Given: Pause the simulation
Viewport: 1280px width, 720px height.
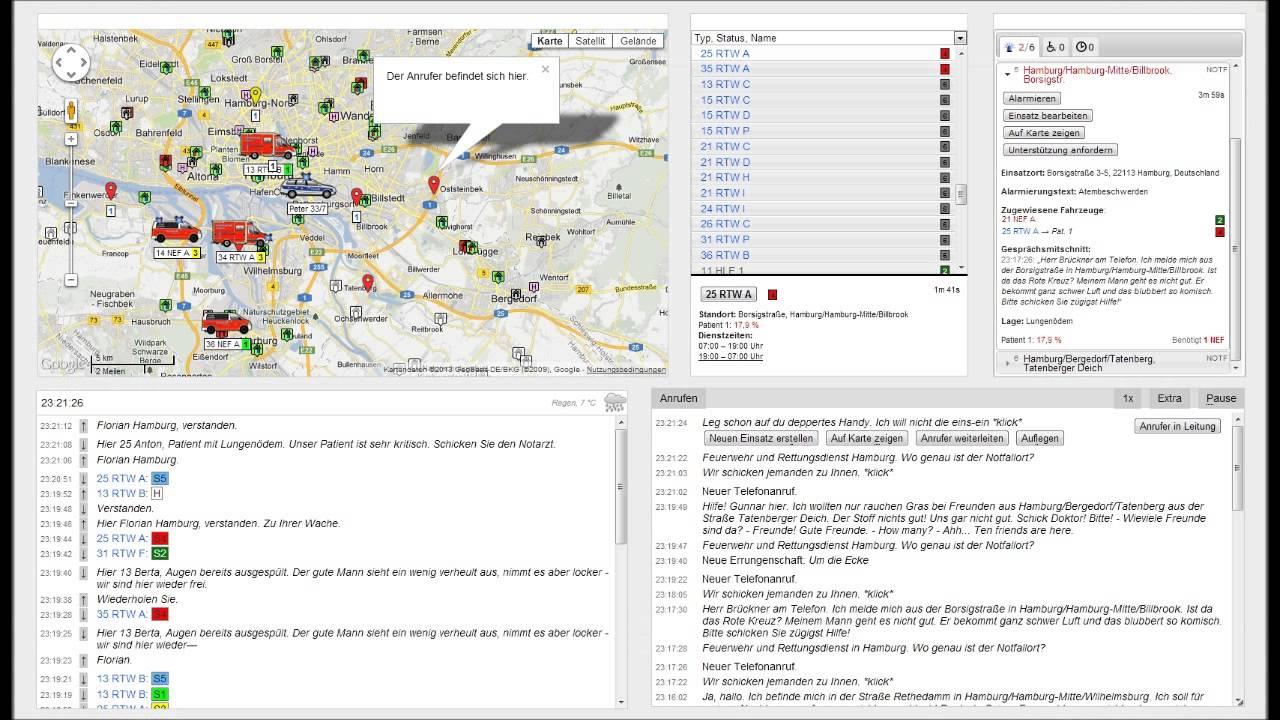Looking at the screenshot, I should [1221, 398].
